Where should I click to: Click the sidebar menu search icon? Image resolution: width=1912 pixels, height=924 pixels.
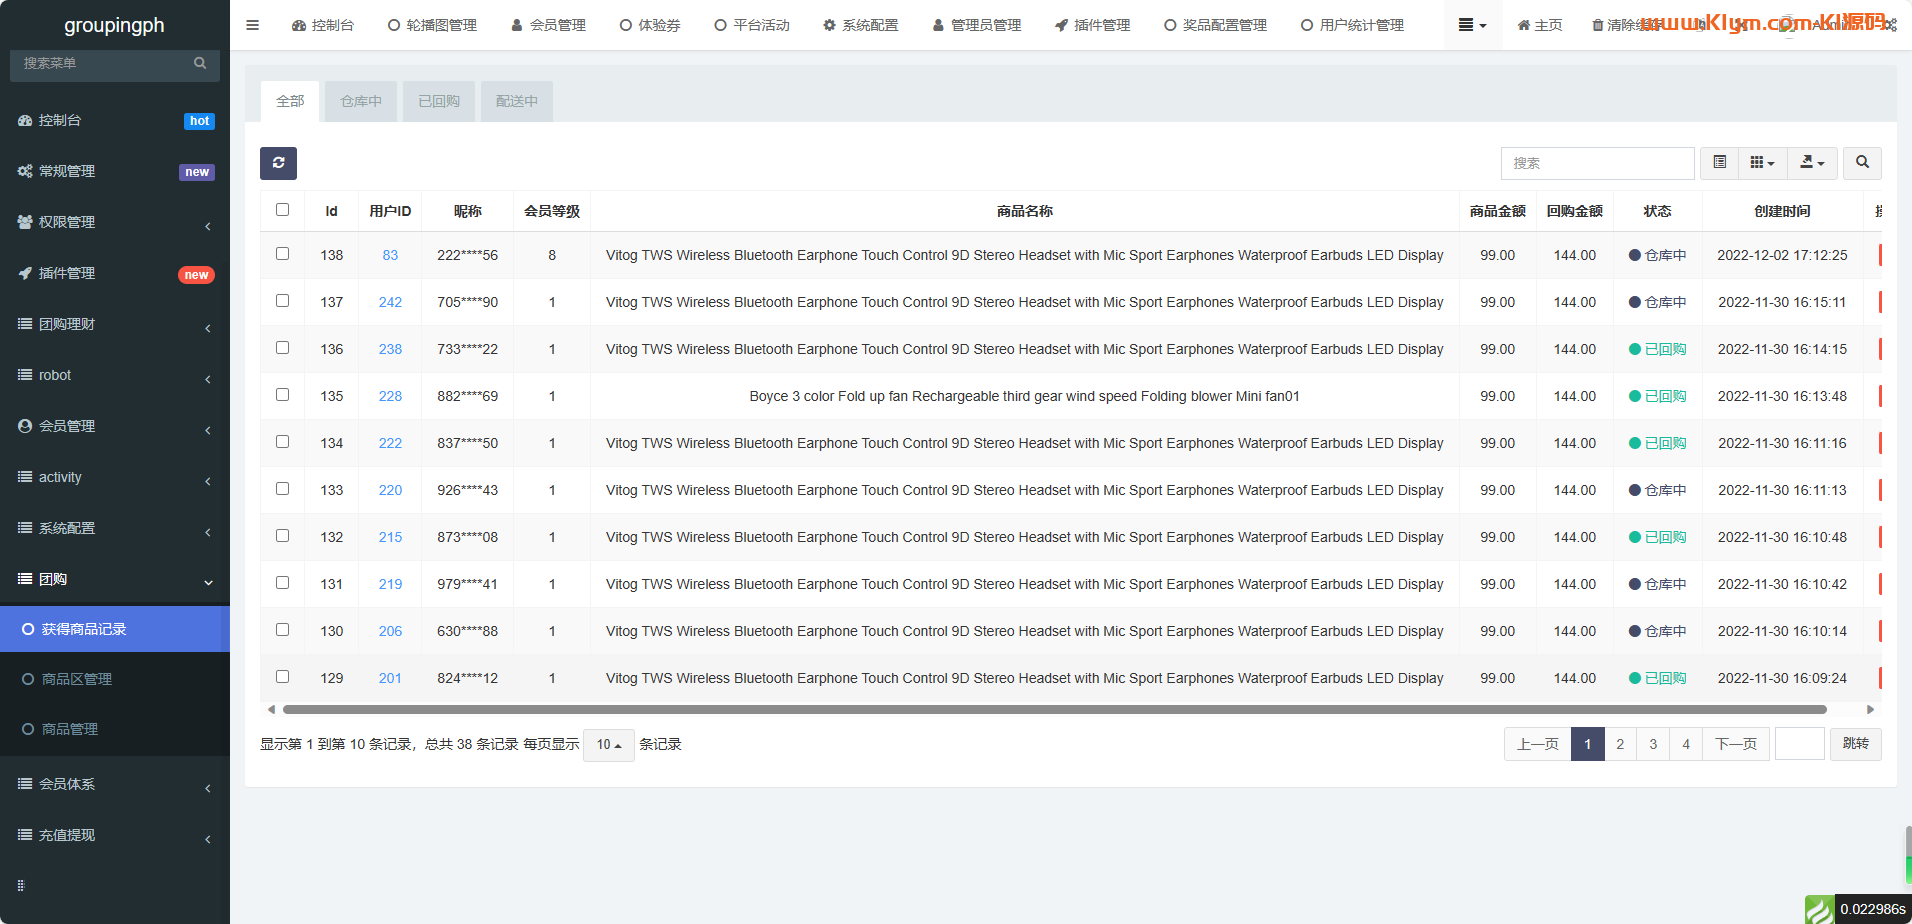point(200,63)
